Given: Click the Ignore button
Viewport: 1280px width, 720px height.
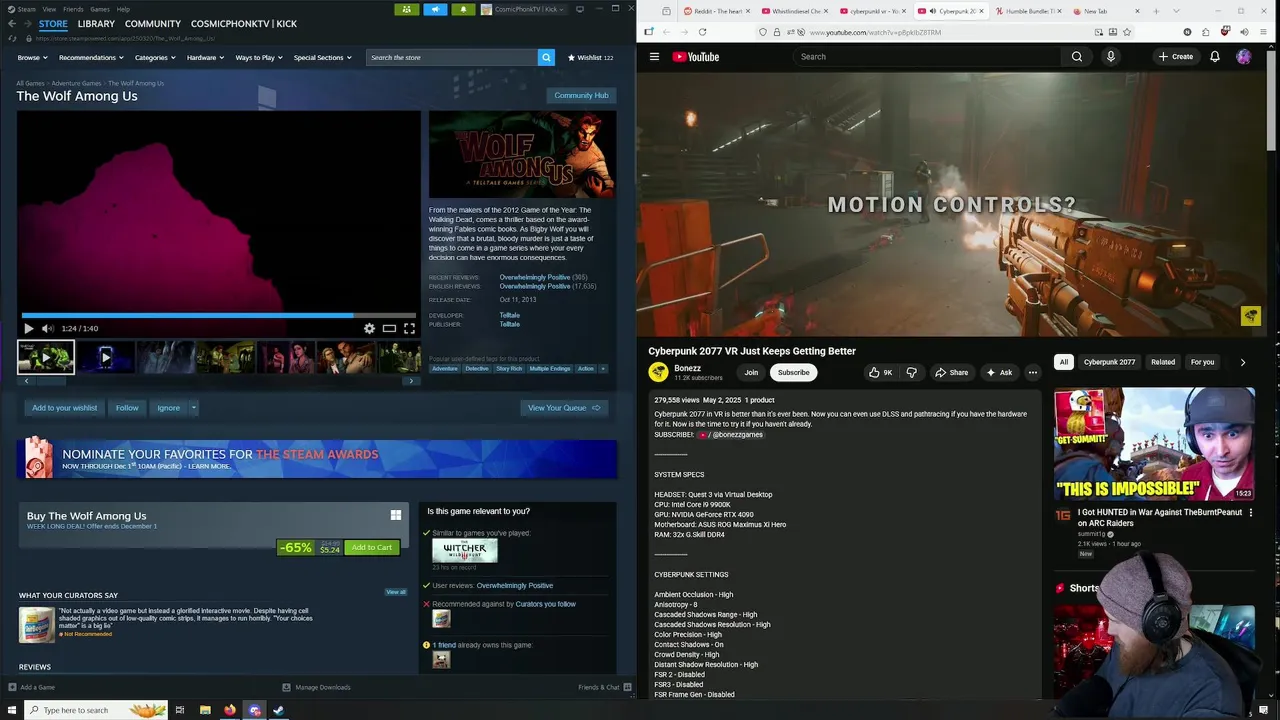Looking at the screenshot, I should point(168,407).
